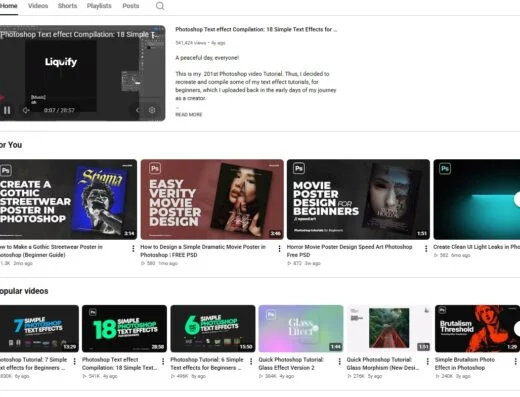Screen dimensions: 520x397
Task: Mute the featured video volume icon
Action: point(26,110)
